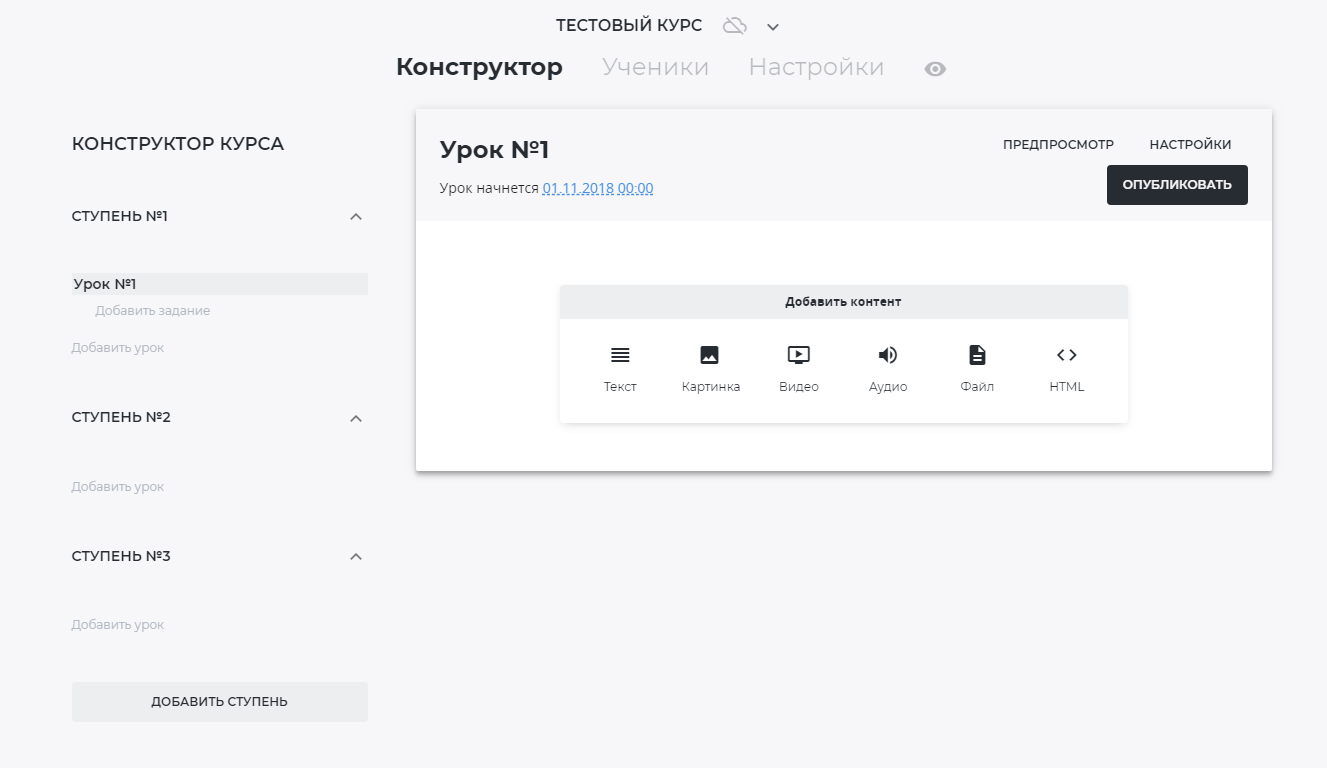Switch to the Конструктор tab
Viewport: 1327px width, 768px height.
coord(479,67)
